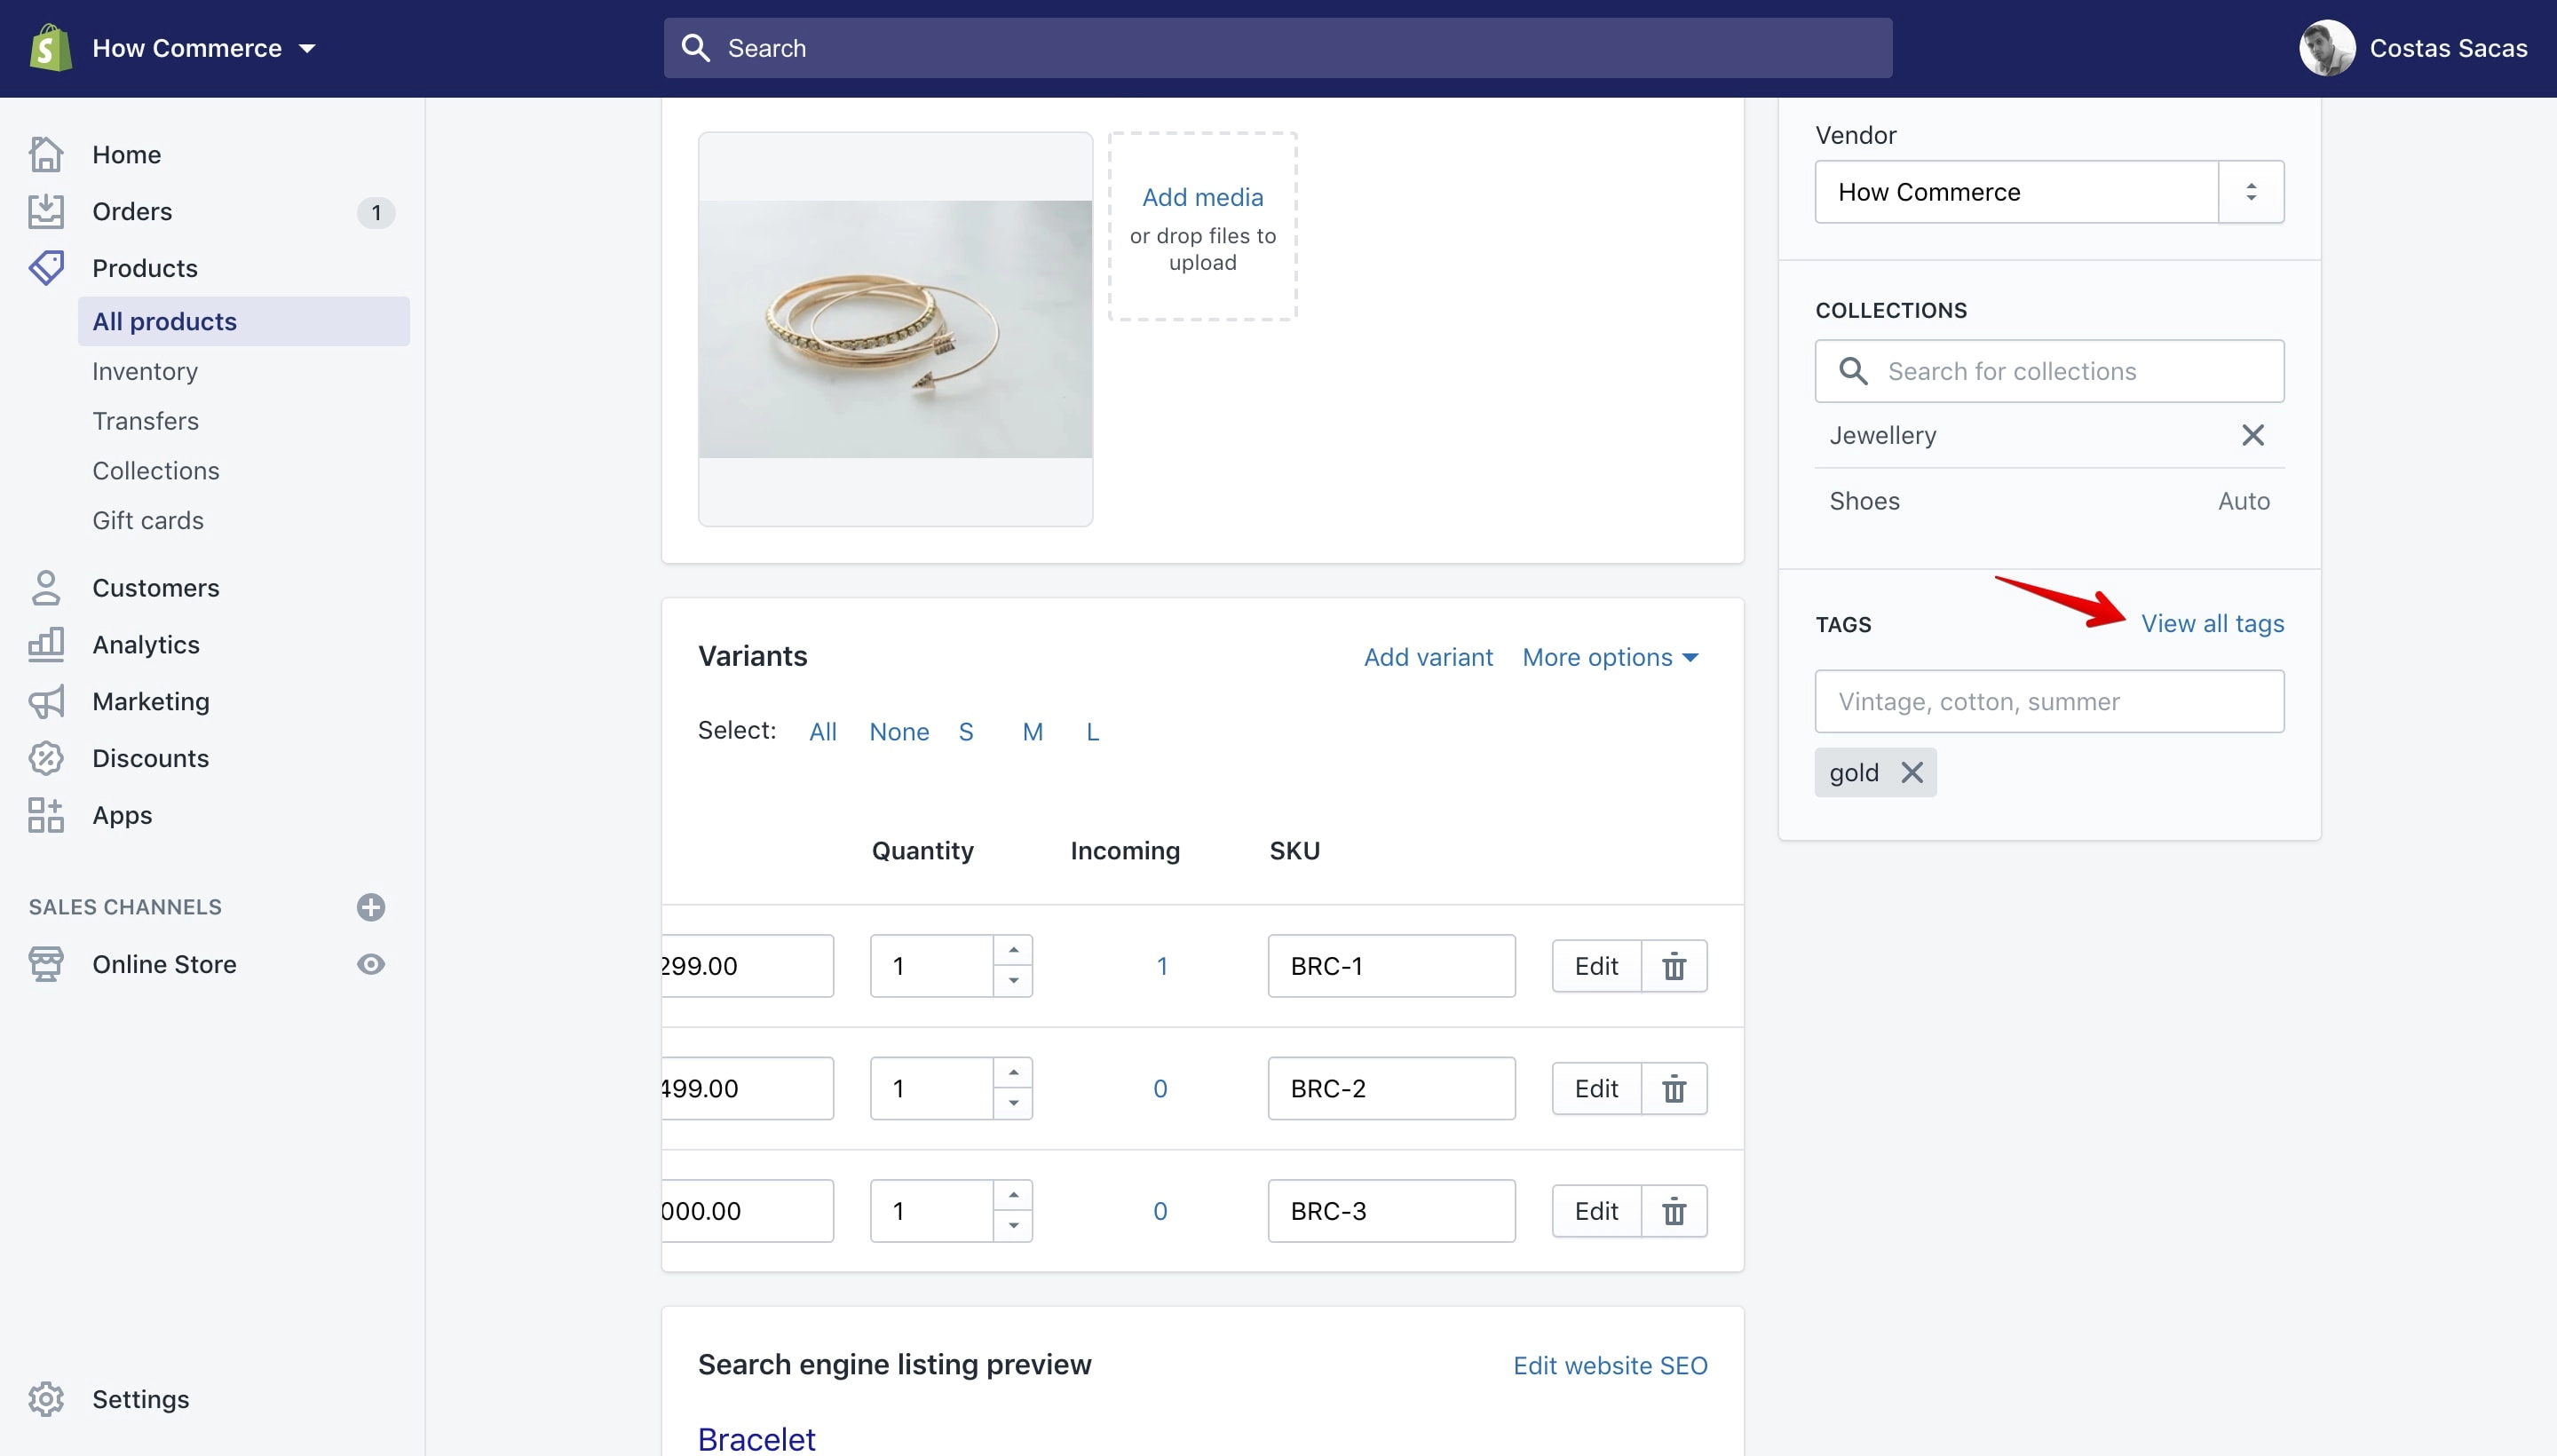Delete BRC-2 variant with trash icon
Viewport: 2557px width, 1456px height.
click(1674, 1088)
